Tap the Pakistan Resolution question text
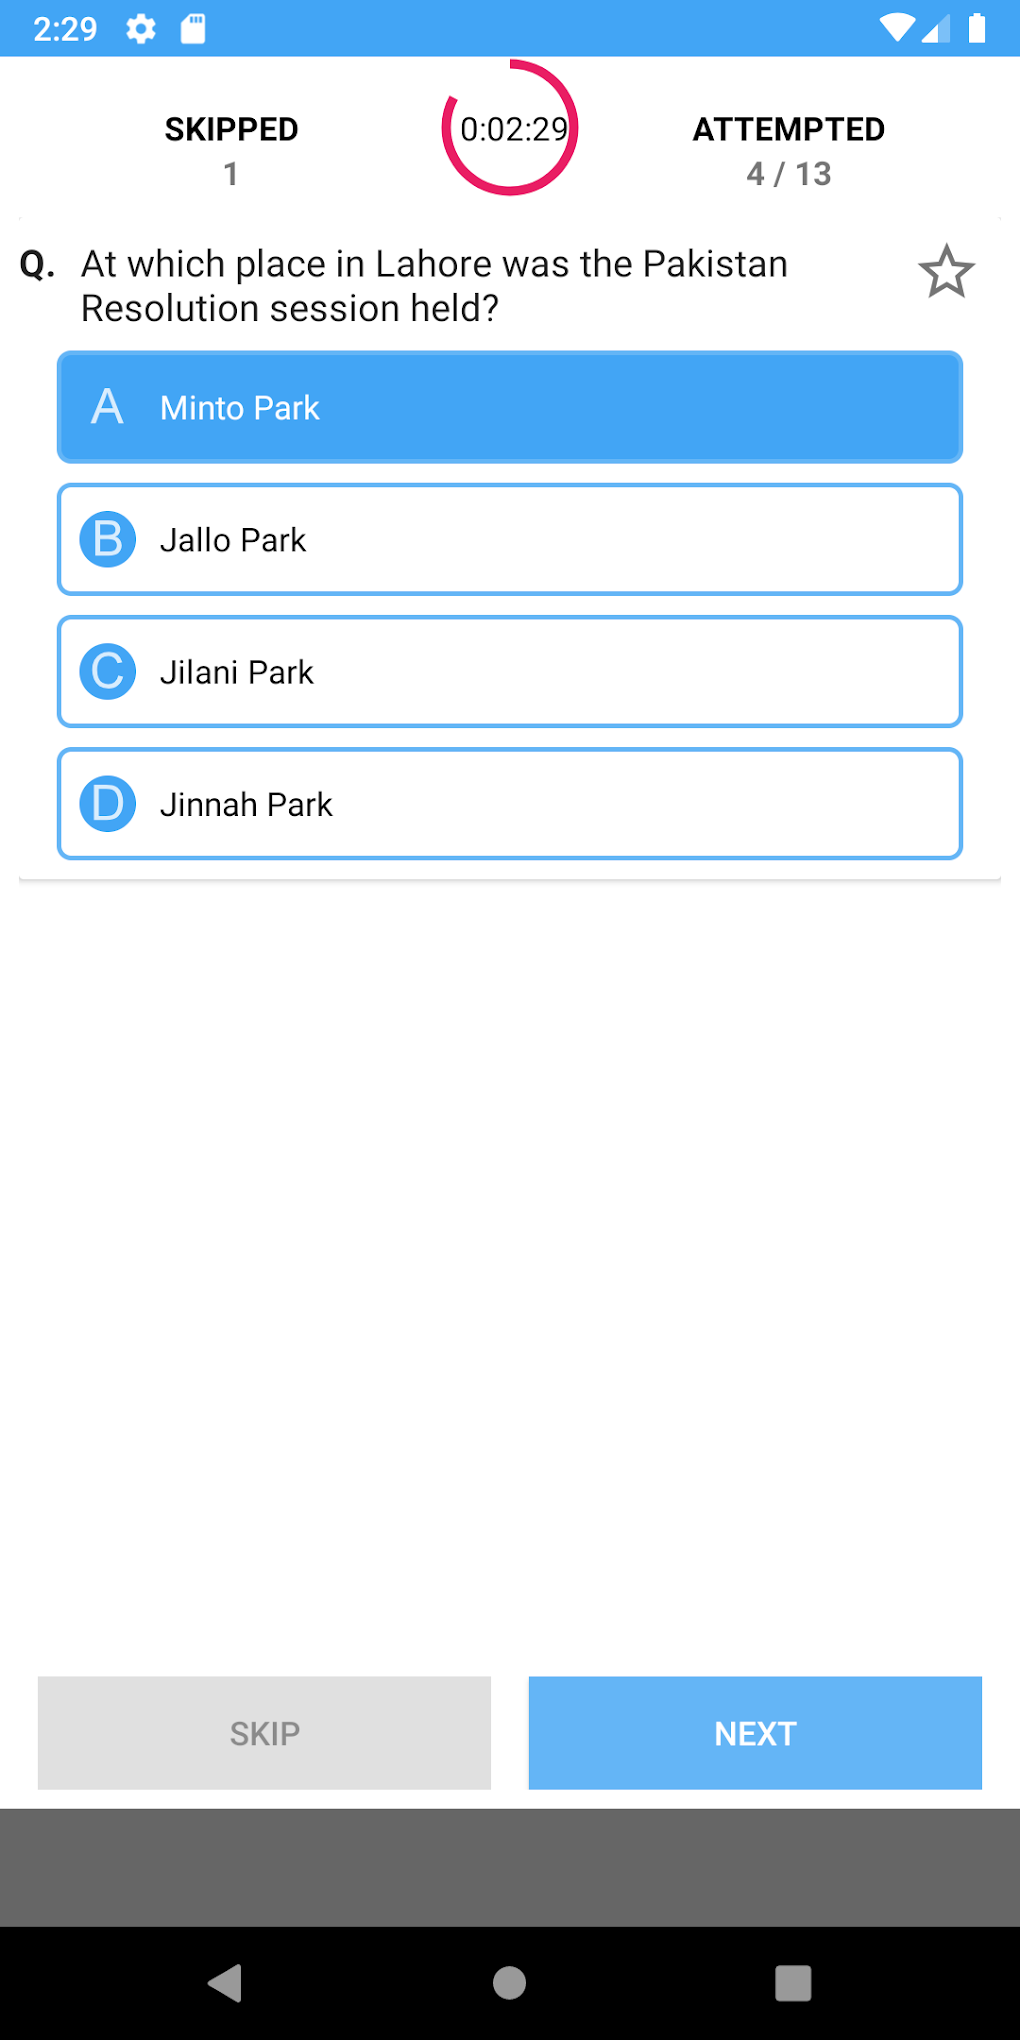This screenshot has width=1020, height=2040. coord(435,286)
